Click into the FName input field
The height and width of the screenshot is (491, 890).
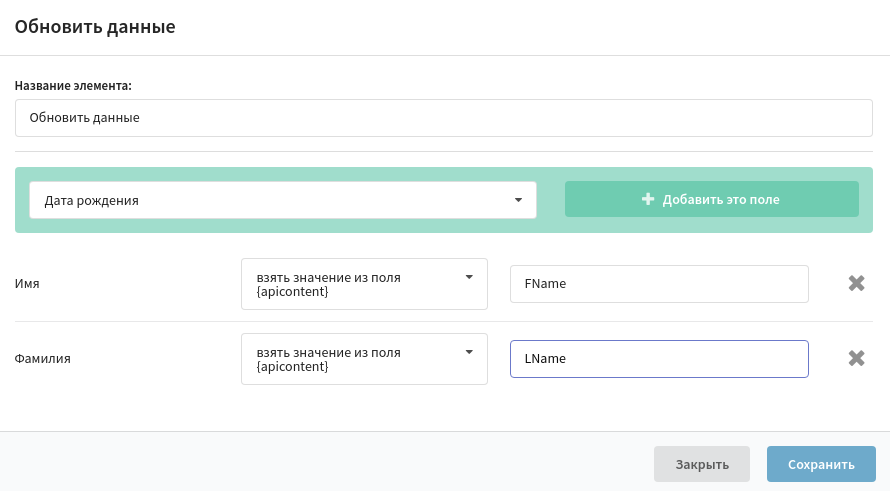point(659,284)
